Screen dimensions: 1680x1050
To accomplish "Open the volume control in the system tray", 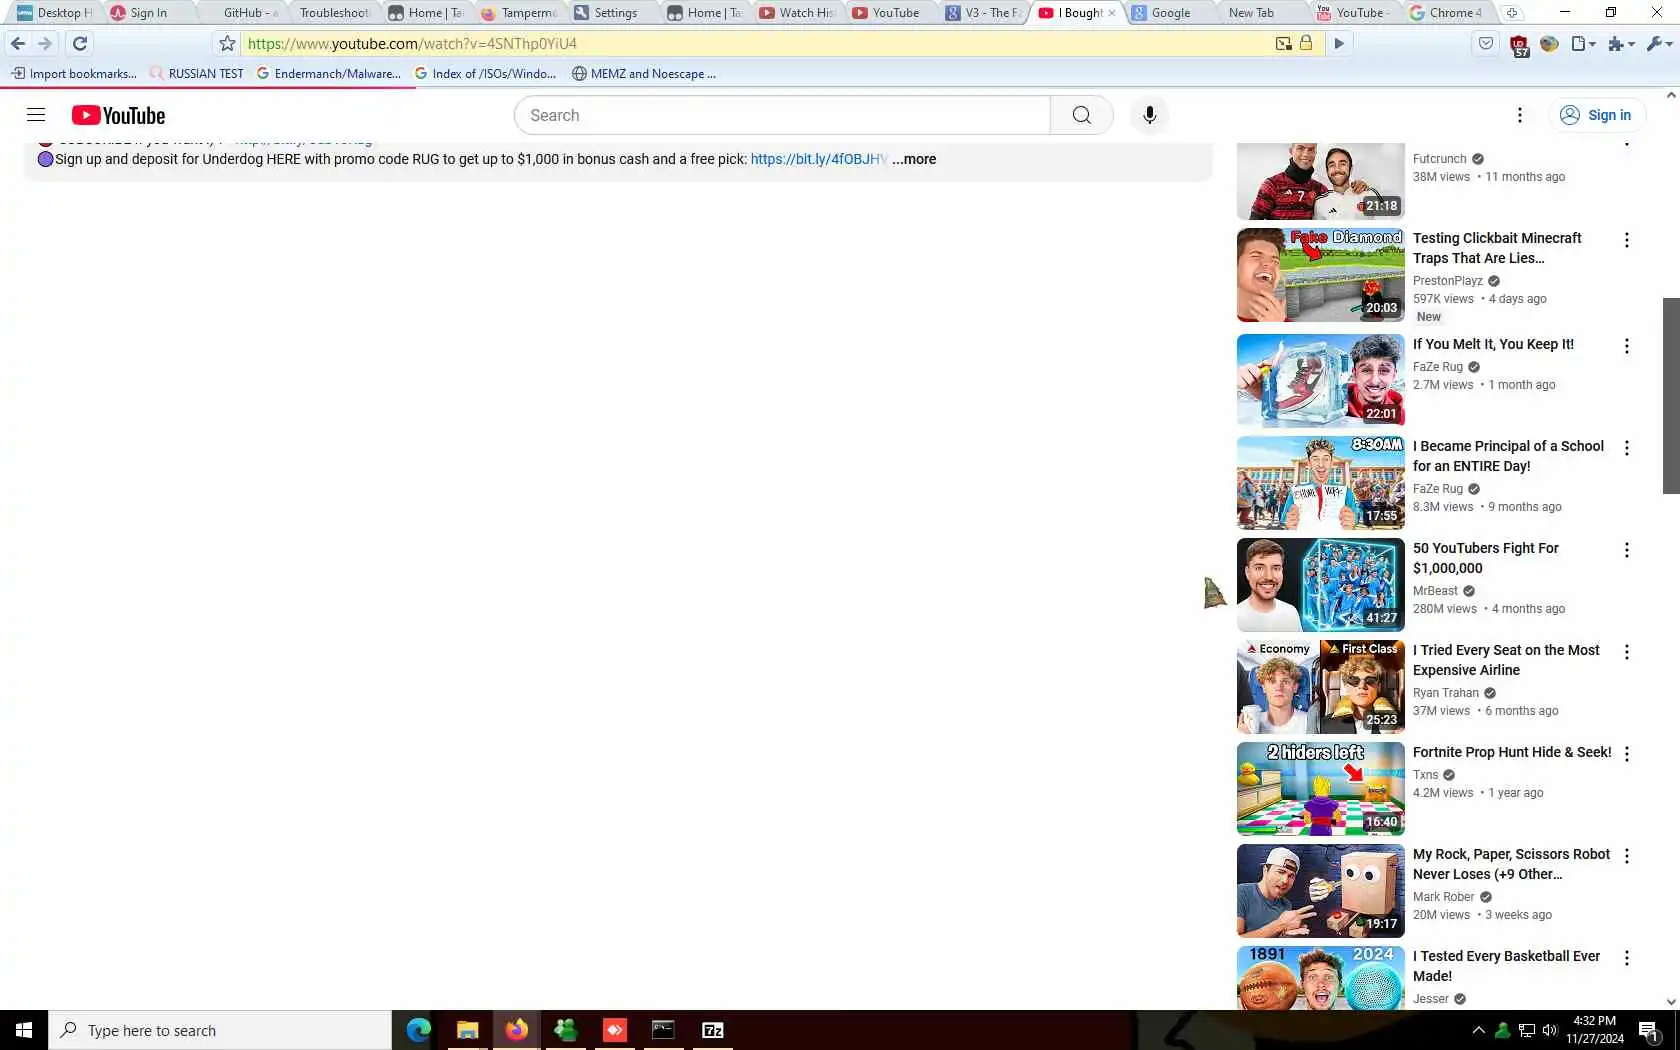I will (x=1550, y=1030).
